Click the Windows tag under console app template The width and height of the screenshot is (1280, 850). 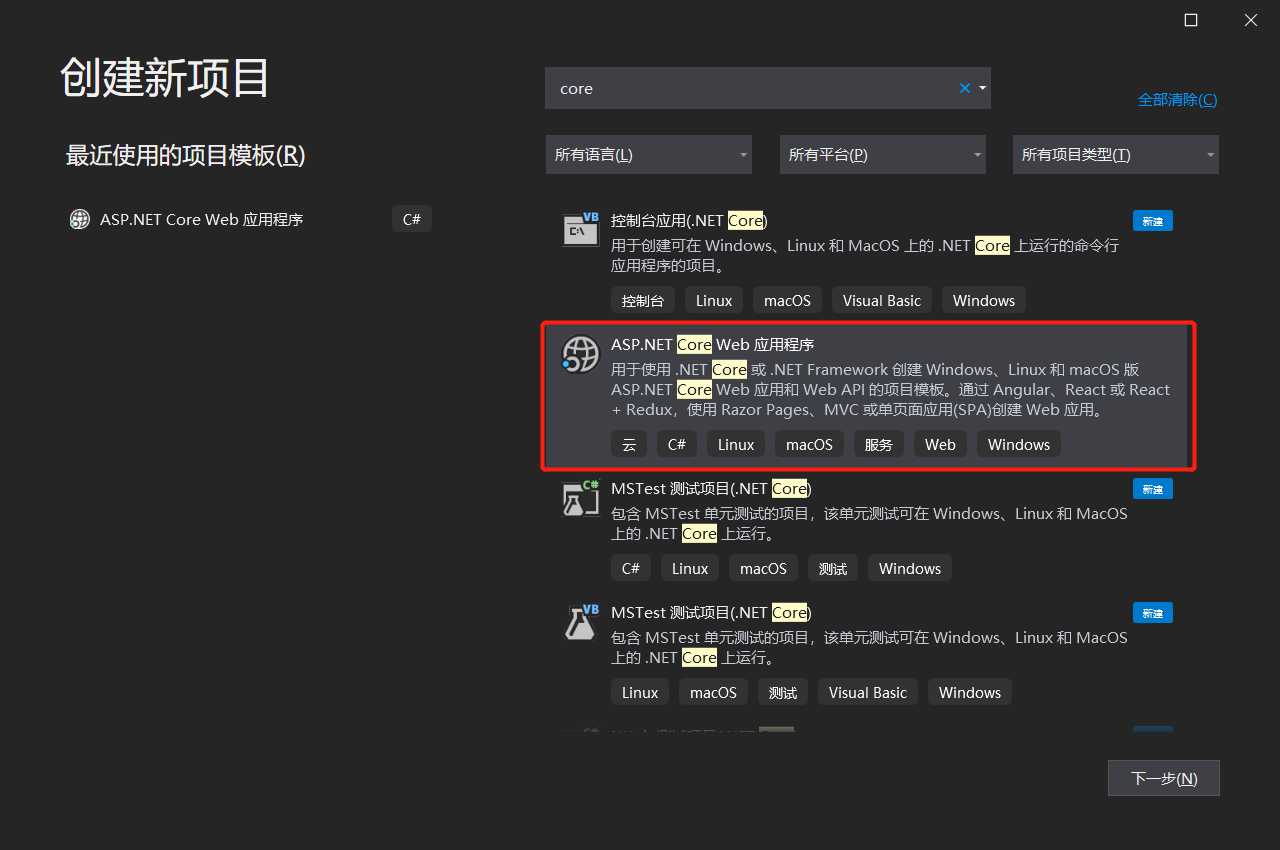pos(984,301)
